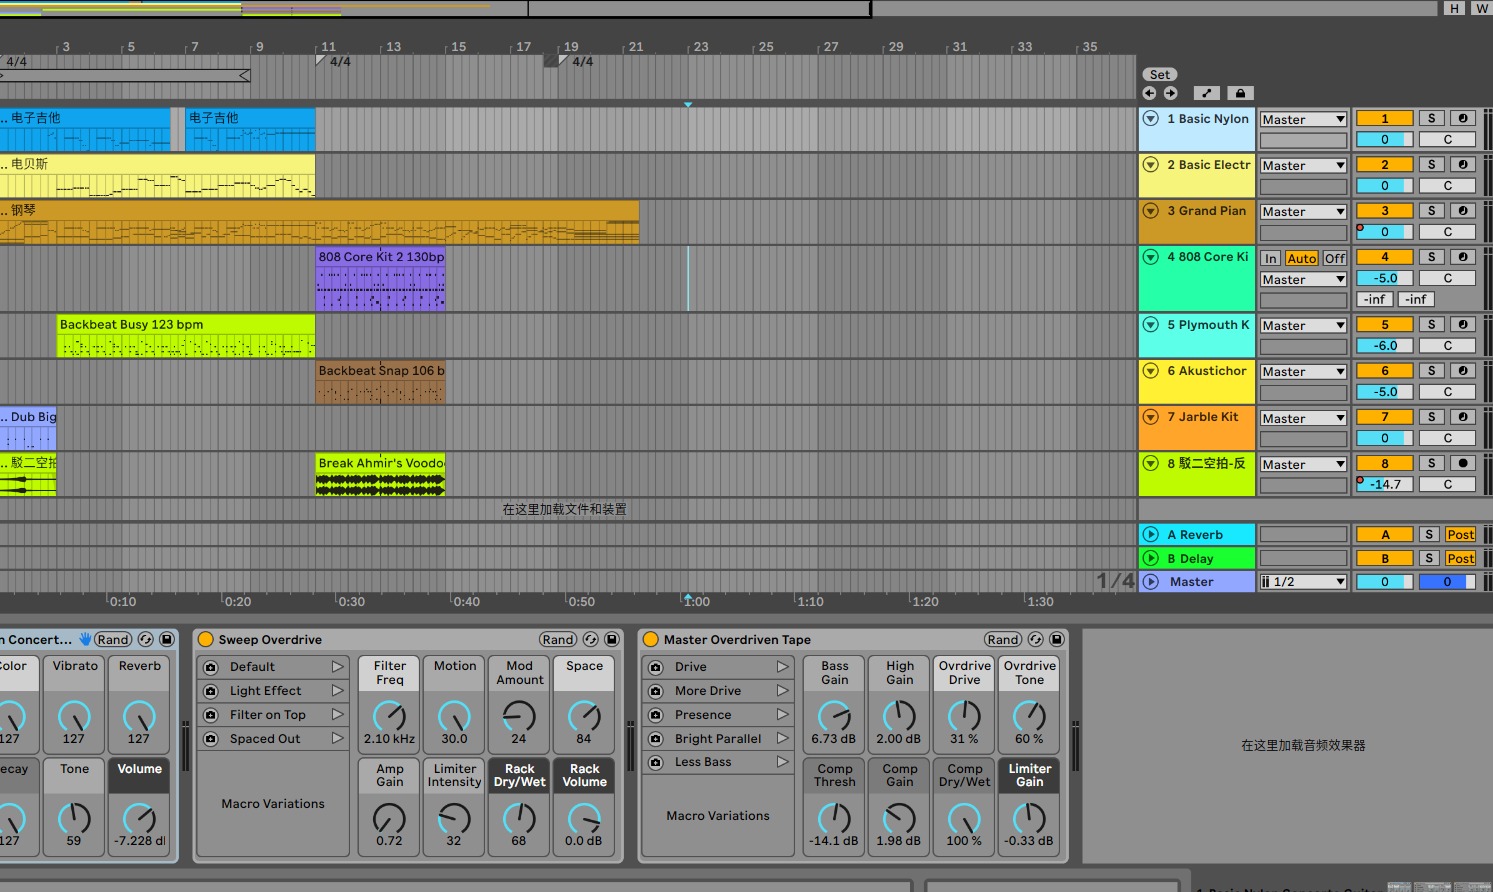This screenshot has height=892, width=1493.
Task: Deactivate track 3 Grand Pian activator
Action: (x=1384, y=210)
